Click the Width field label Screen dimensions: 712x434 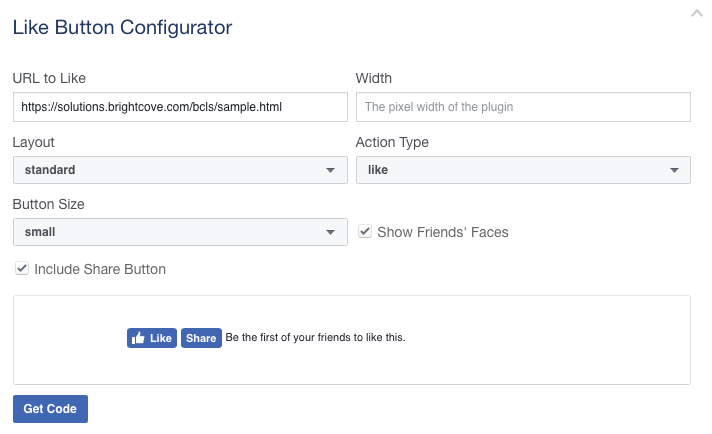[374, 78]
